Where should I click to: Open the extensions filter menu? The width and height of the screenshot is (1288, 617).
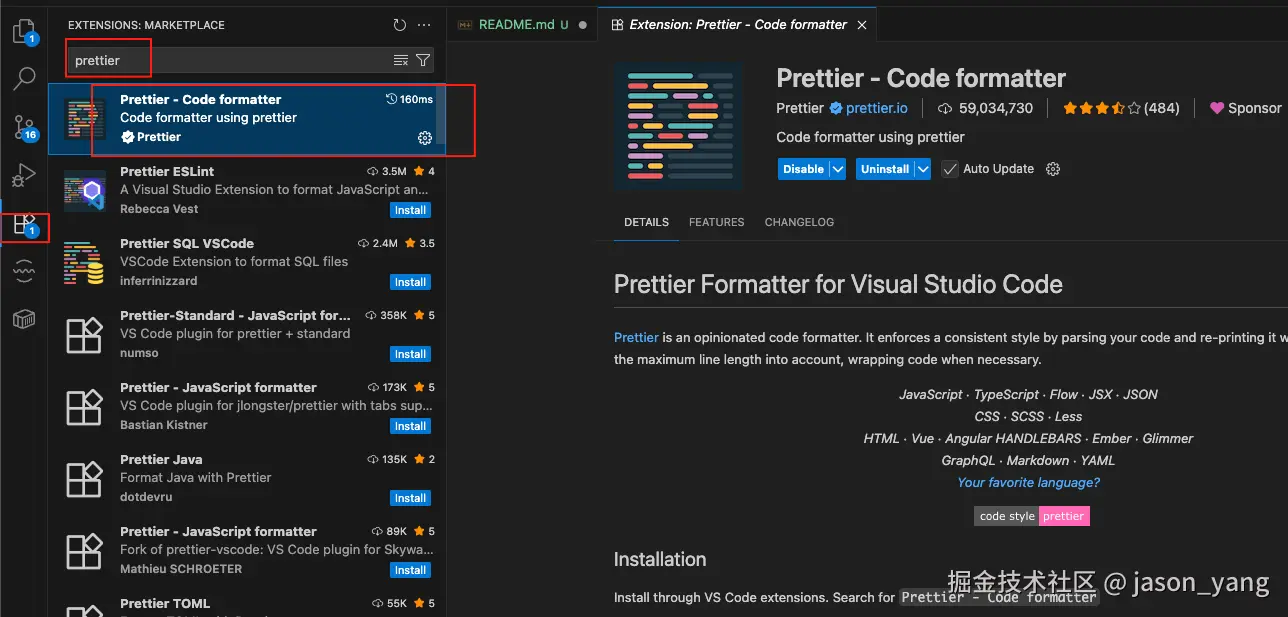click(423, 61)
